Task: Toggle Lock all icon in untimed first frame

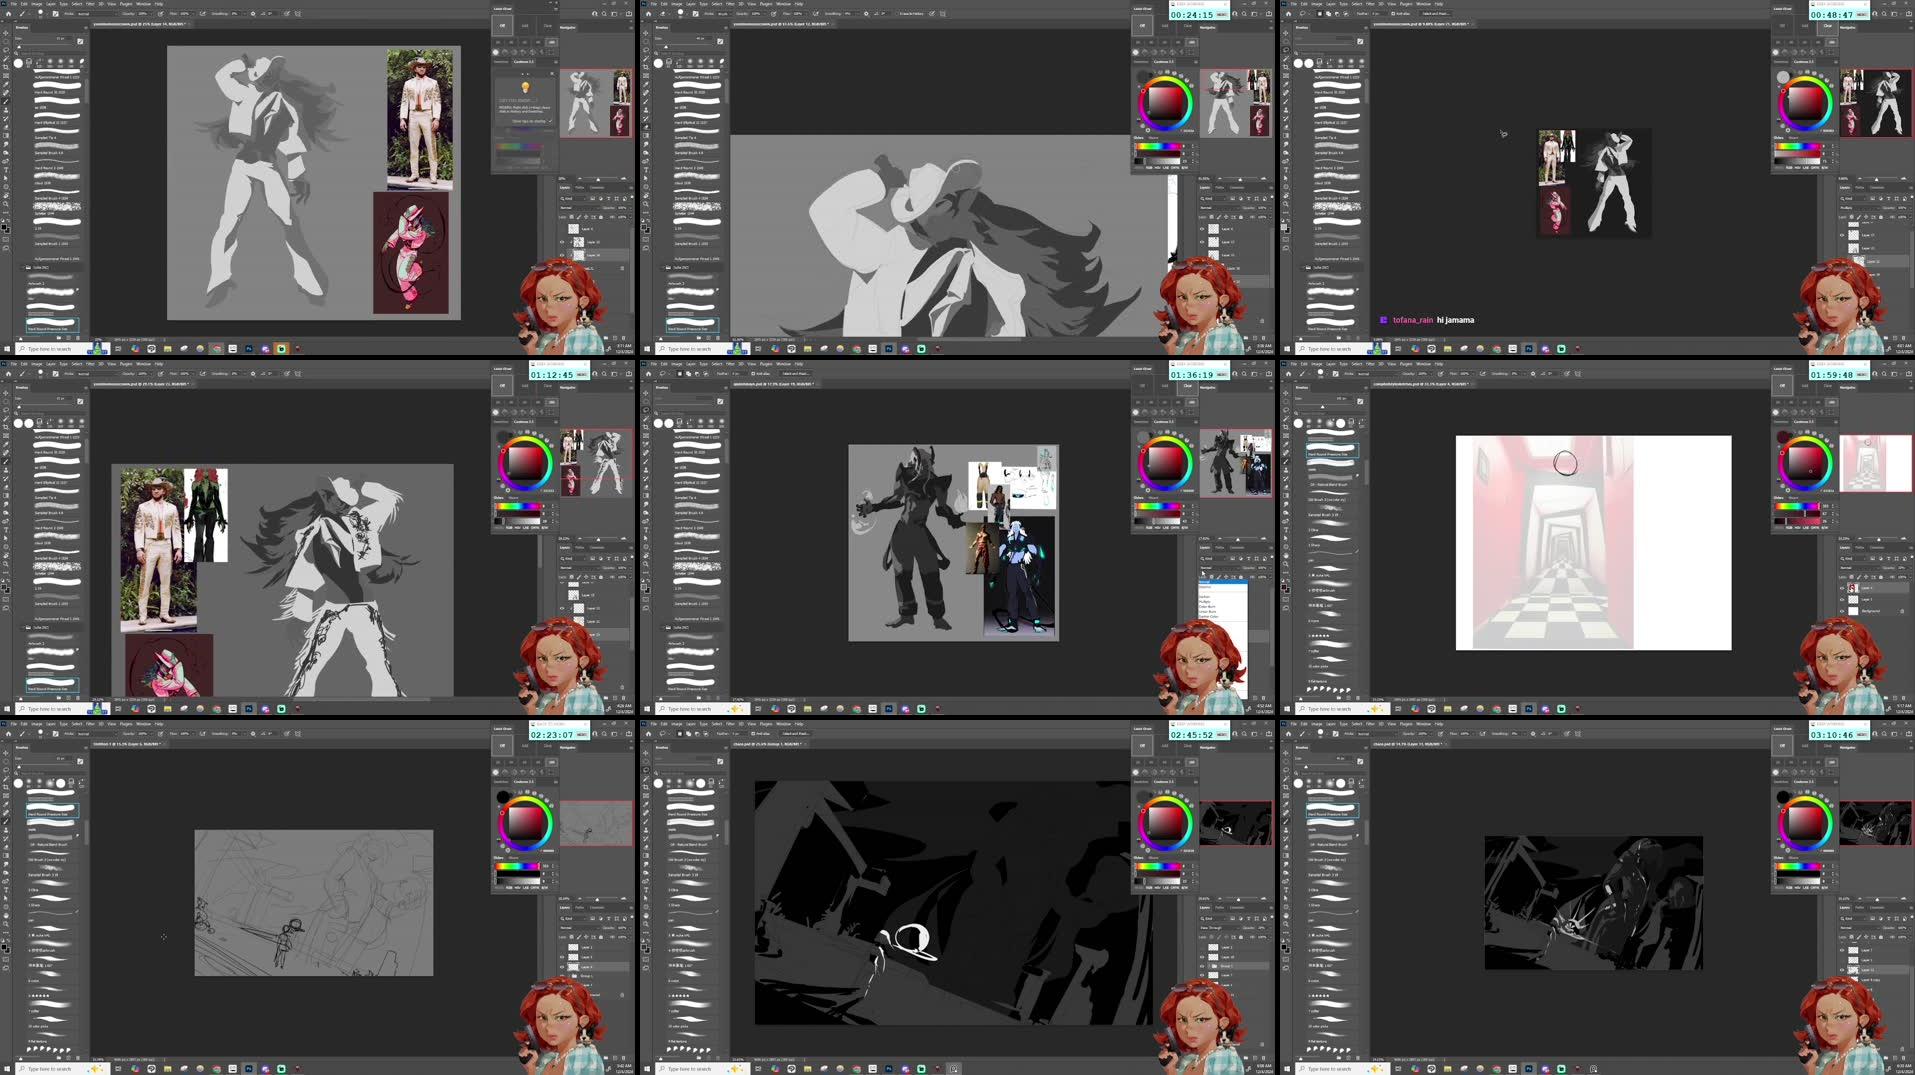Action: (x=603, y=216)
